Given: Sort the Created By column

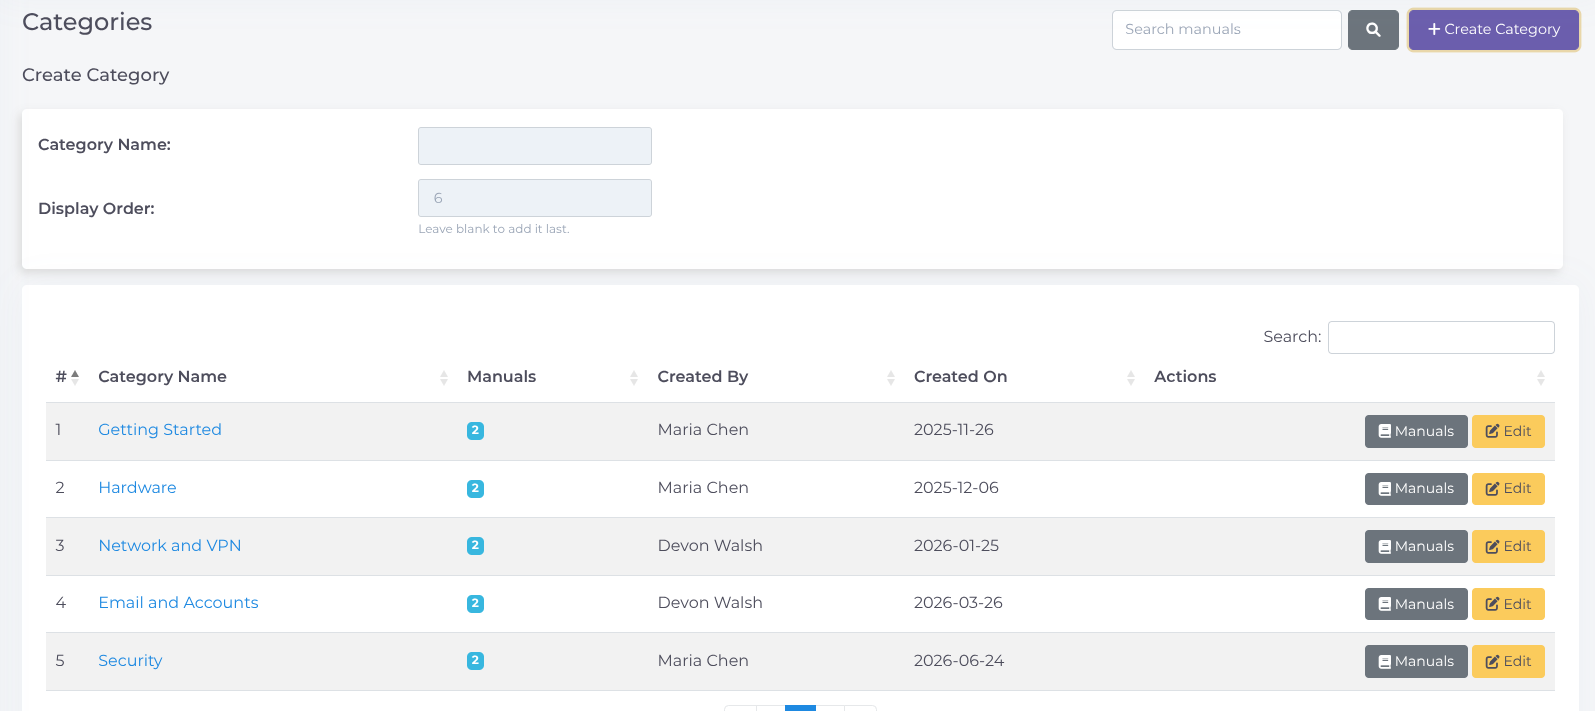Looking at the screenshot, I should pos(891,378).
